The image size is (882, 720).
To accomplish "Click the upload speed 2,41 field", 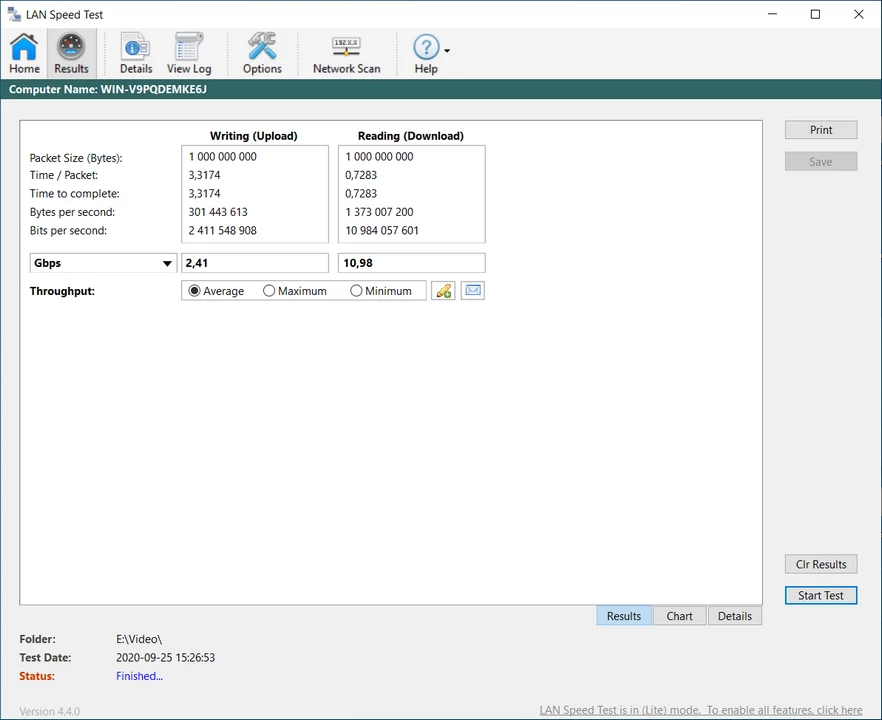I will point(255,263).
